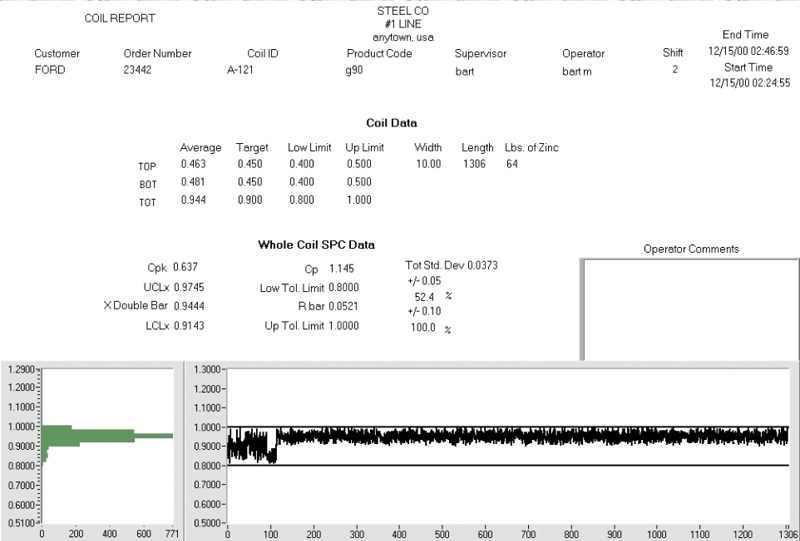Click the BOT average value 0.481
Image resolution: width=800 pixels, height=541 pixels.
click(x=194, y=182)
